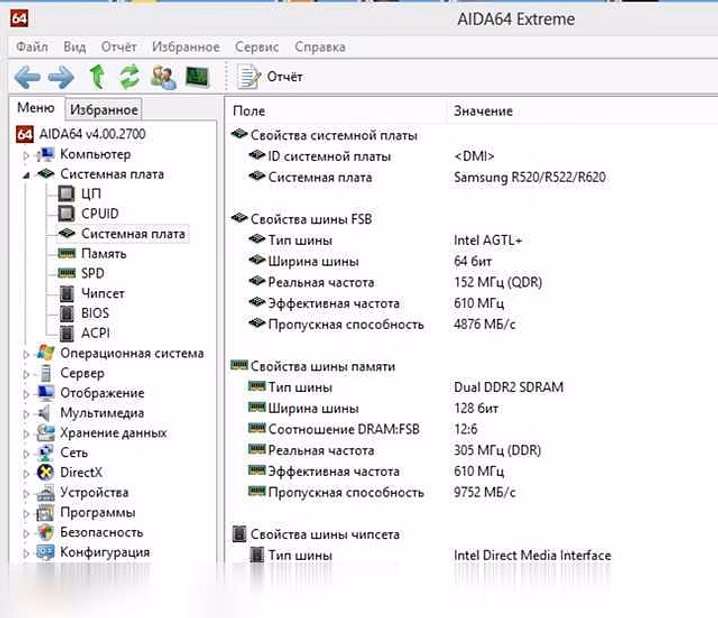Open the Чипсет tree item
718x618 pixels.
103,293
